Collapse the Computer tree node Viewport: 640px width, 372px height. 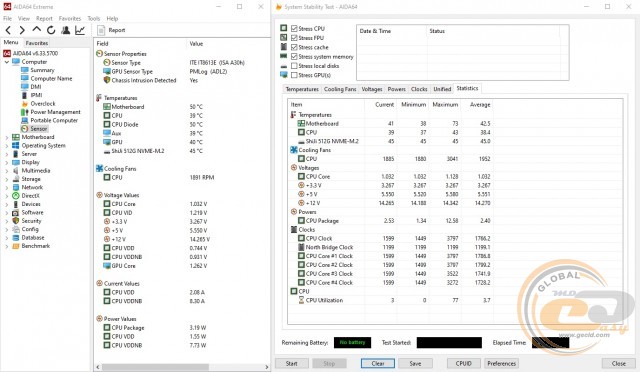pos(7,62)
